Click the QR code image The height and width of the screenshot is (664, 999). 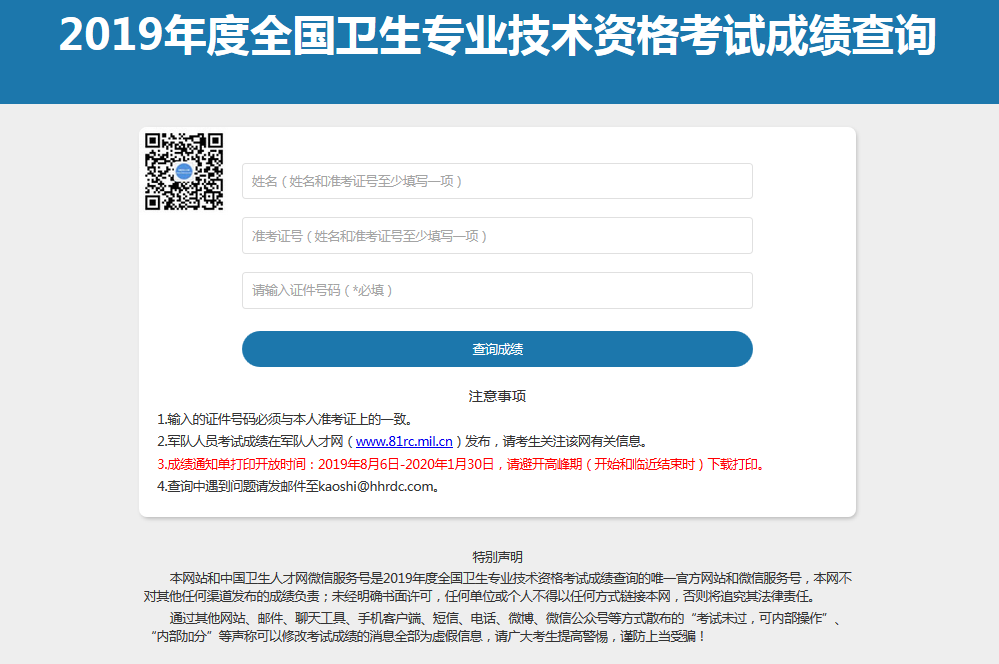tap(183, 171)
